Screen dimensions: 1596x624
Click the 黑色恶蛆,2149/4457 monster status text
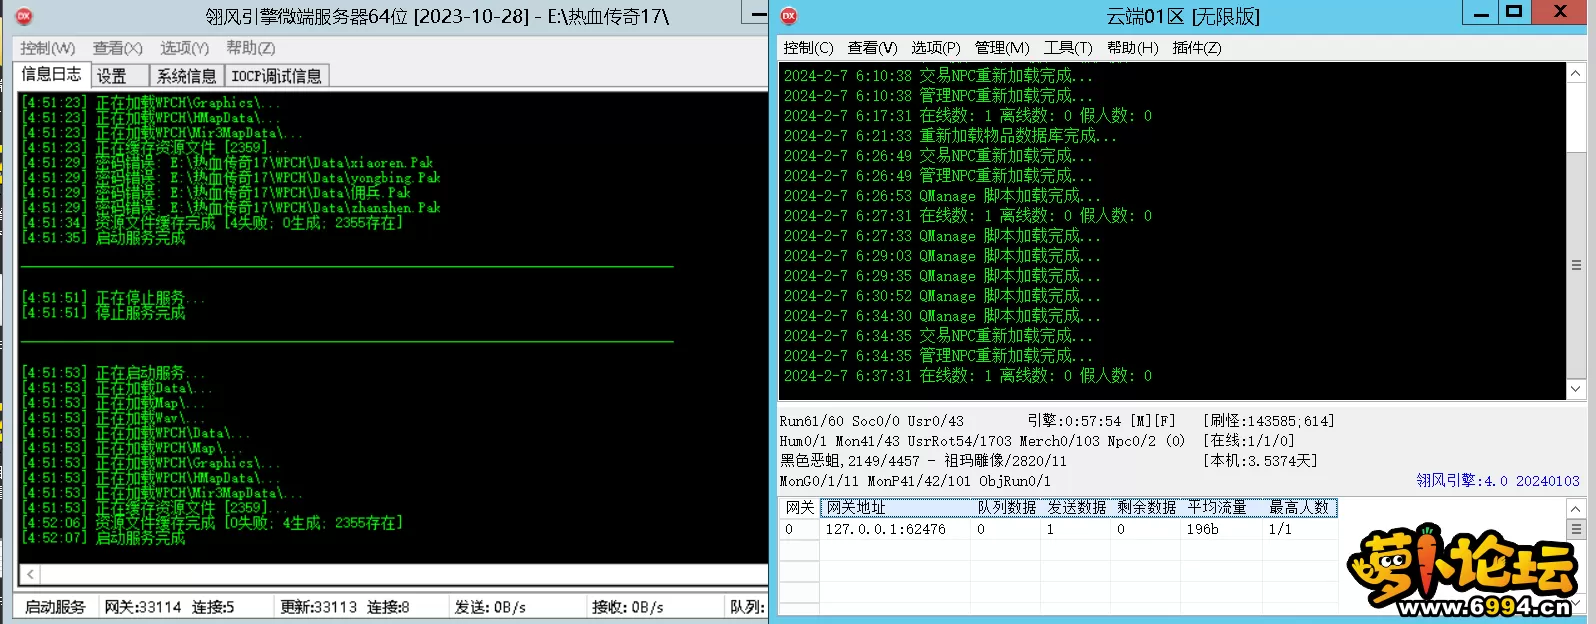coord(850,461)
